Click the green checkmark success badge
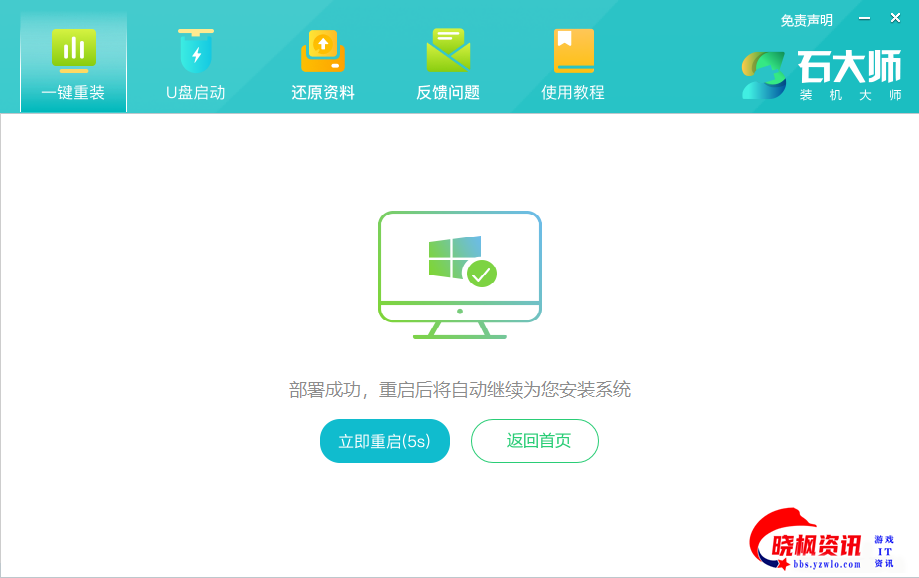The height and width of the screenshot is (578, 919). pyautogui.click(x=482, y=272)
